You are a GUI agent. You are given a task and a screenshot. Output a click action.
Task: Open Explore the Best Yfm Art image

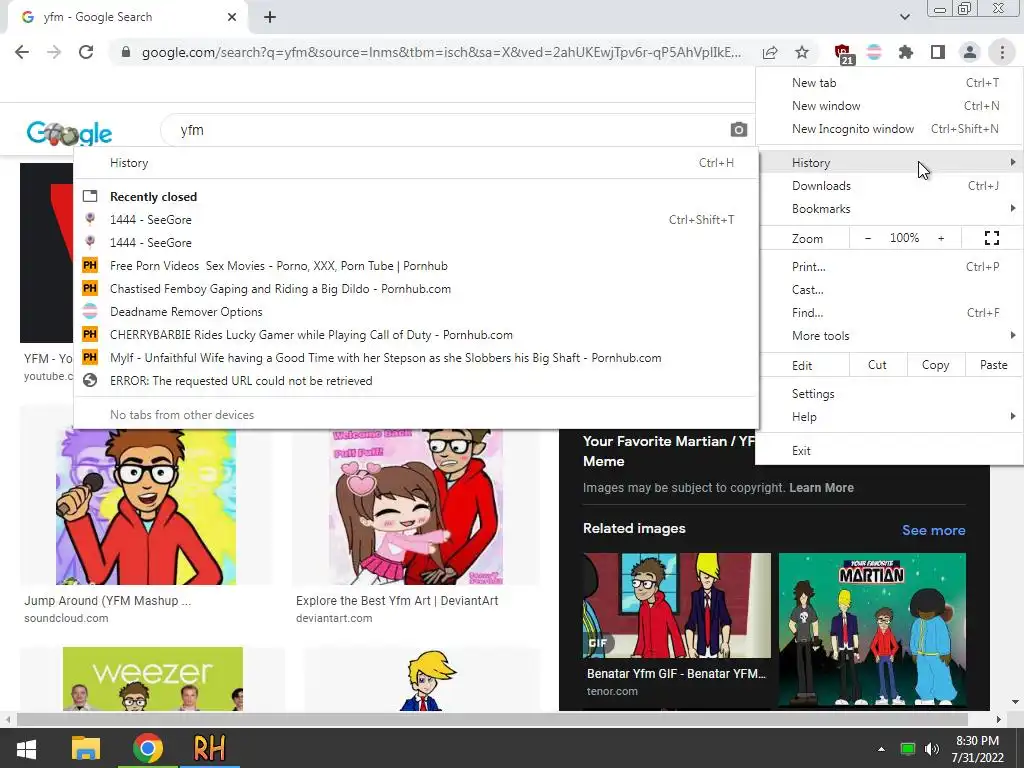(416, 506)
